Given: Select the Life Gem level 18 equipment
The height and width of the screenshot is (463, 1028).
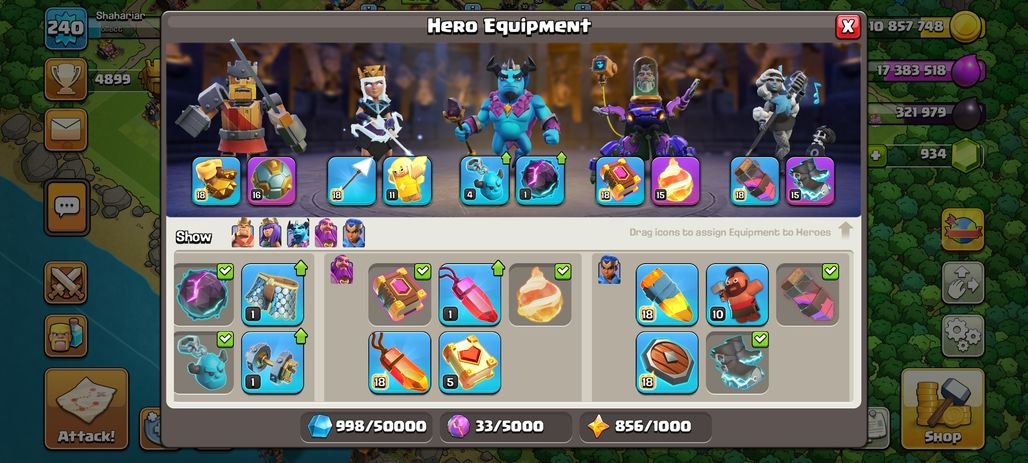Looking at the screenshot, I should (399, 362).
